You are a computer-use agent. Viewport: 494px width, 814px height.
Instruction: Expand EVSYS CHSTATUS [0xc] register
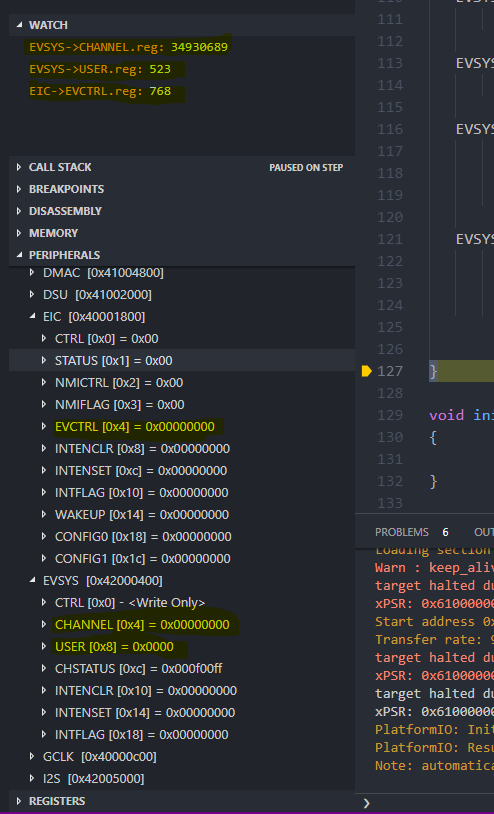tap(45, 669)
